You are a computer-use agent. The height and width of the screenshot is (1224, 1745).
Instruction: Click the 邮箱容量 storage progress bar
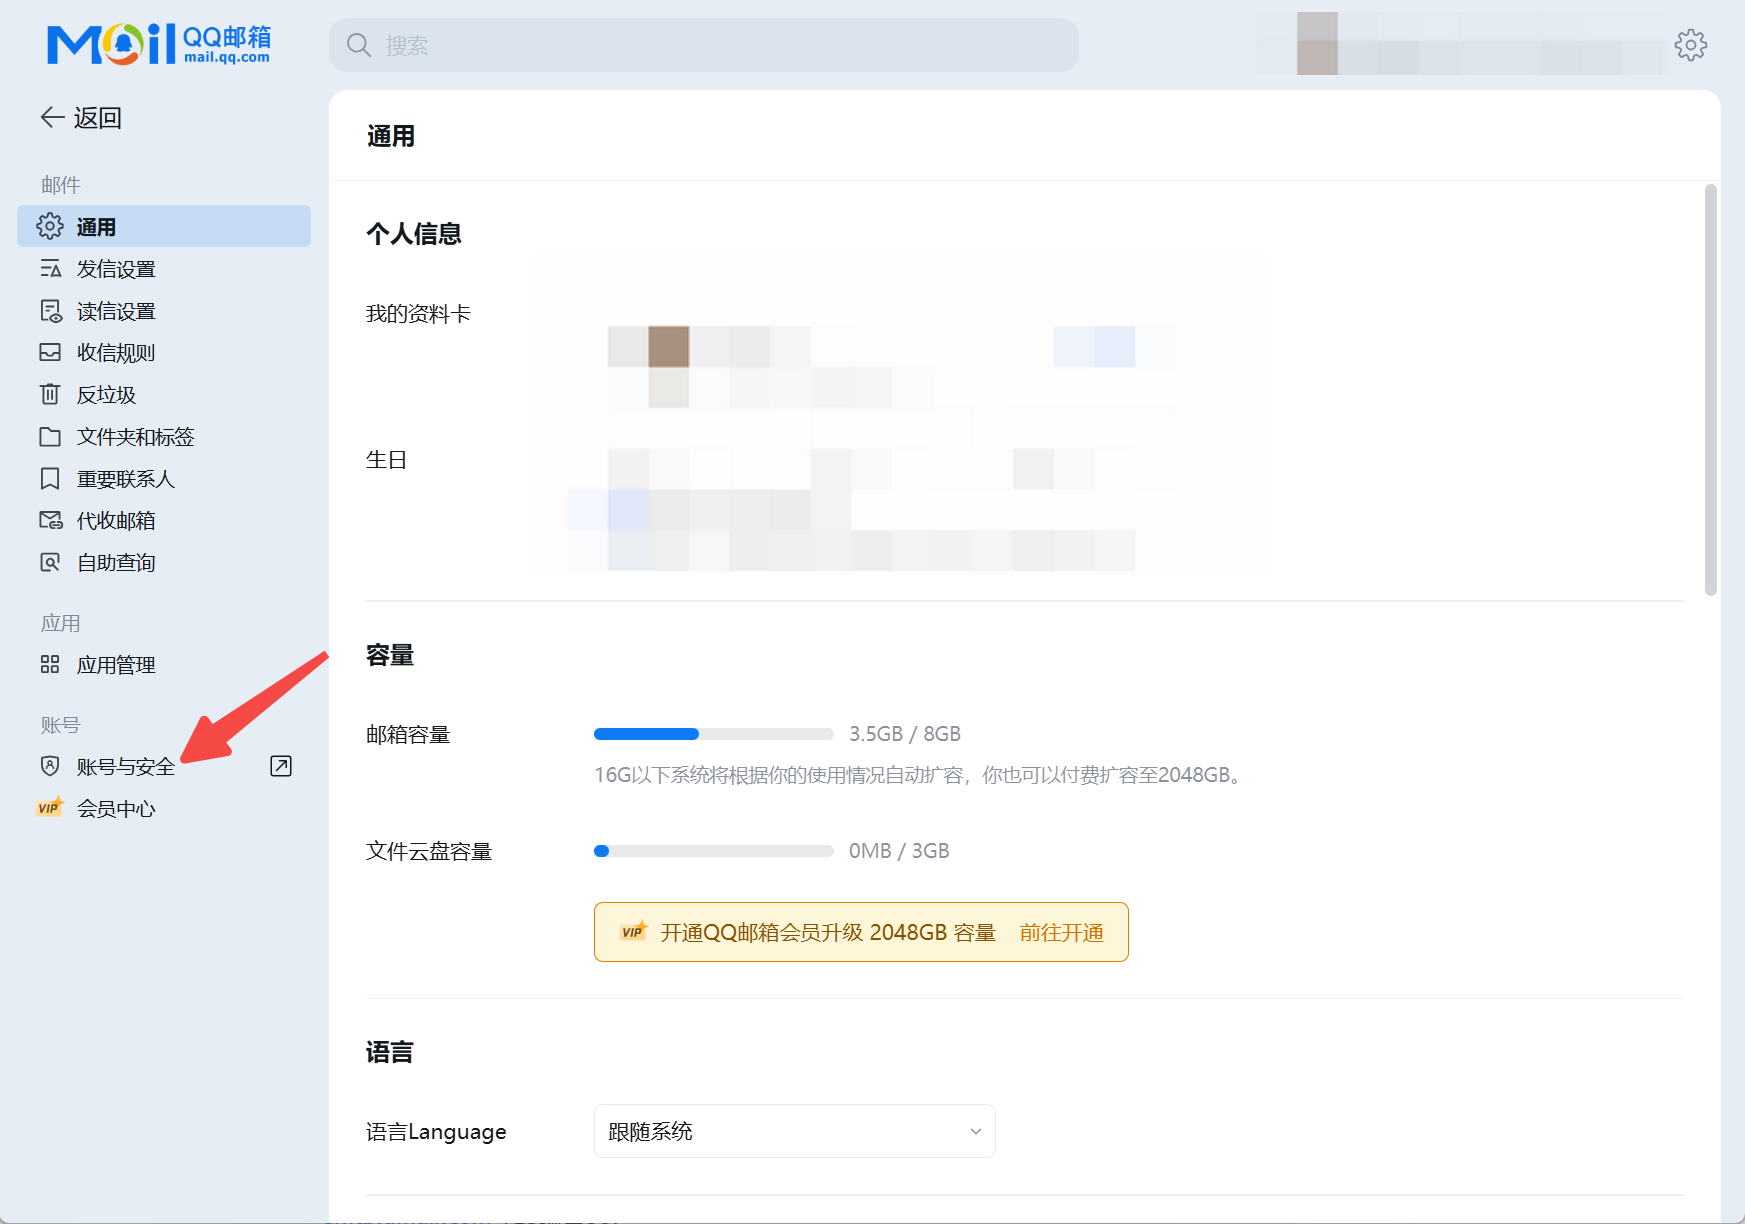click(713, 733)
